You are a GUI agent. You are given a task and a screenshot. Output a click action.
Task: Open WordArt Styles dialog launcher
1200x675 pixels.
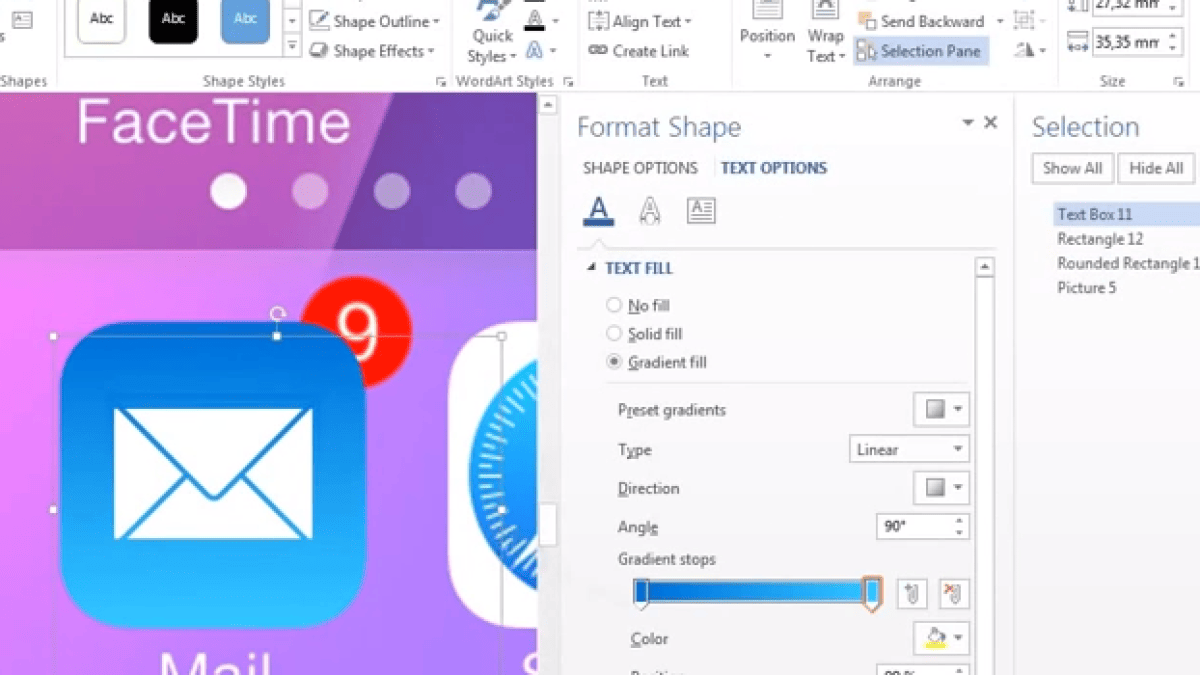(x=569, y=81)
